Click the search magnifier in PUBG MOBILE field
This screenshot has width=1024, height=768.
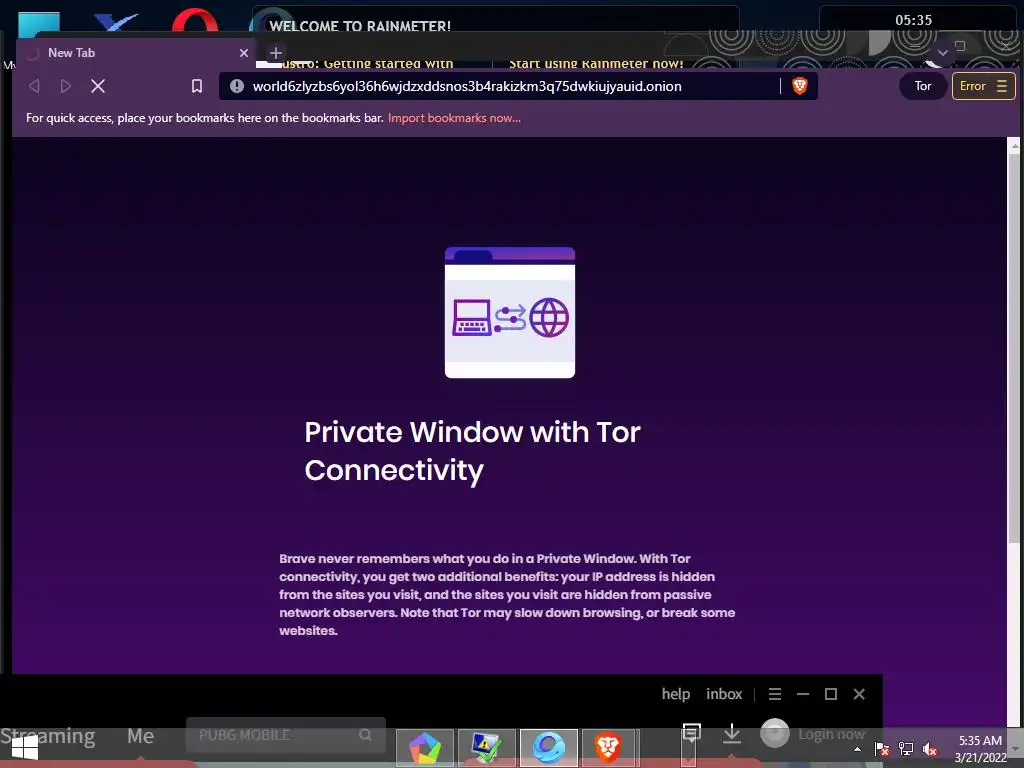[365, 735]
